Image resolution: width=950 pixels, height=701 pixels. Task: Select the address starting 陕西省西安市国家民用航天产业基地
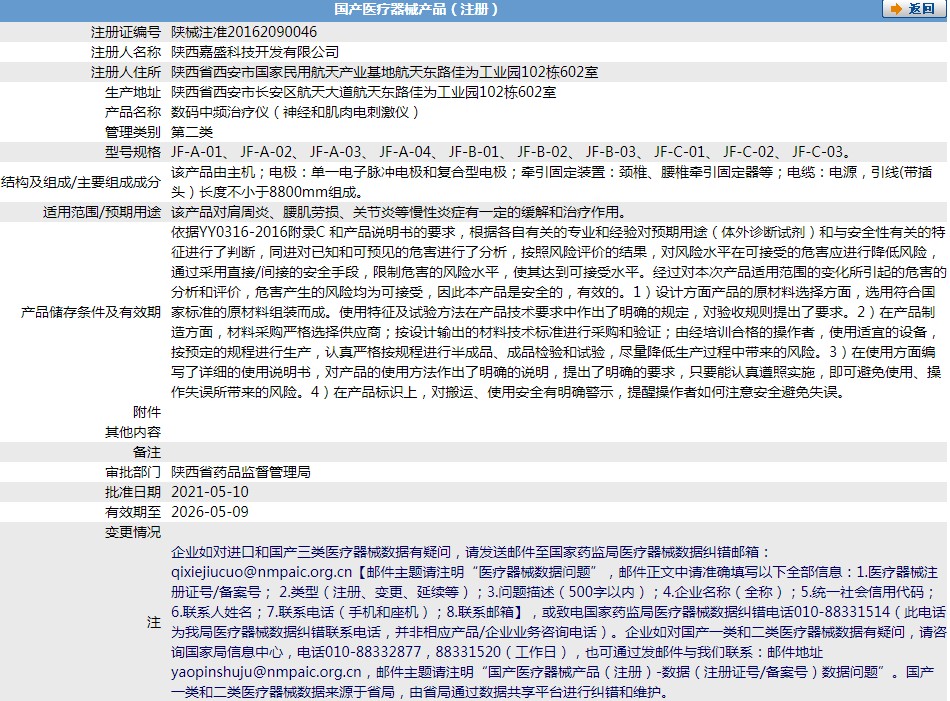385,72
